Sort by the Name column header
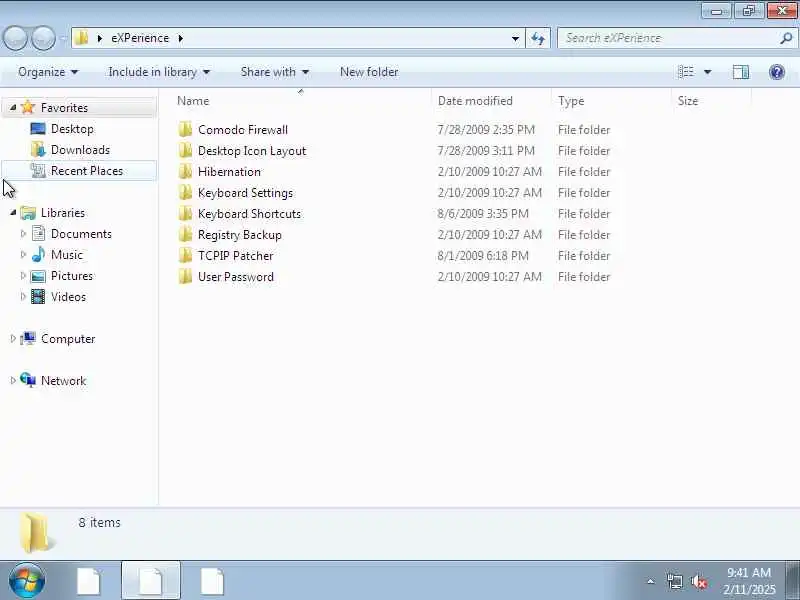This screenshot has width=800, height=600. point(193,101)
